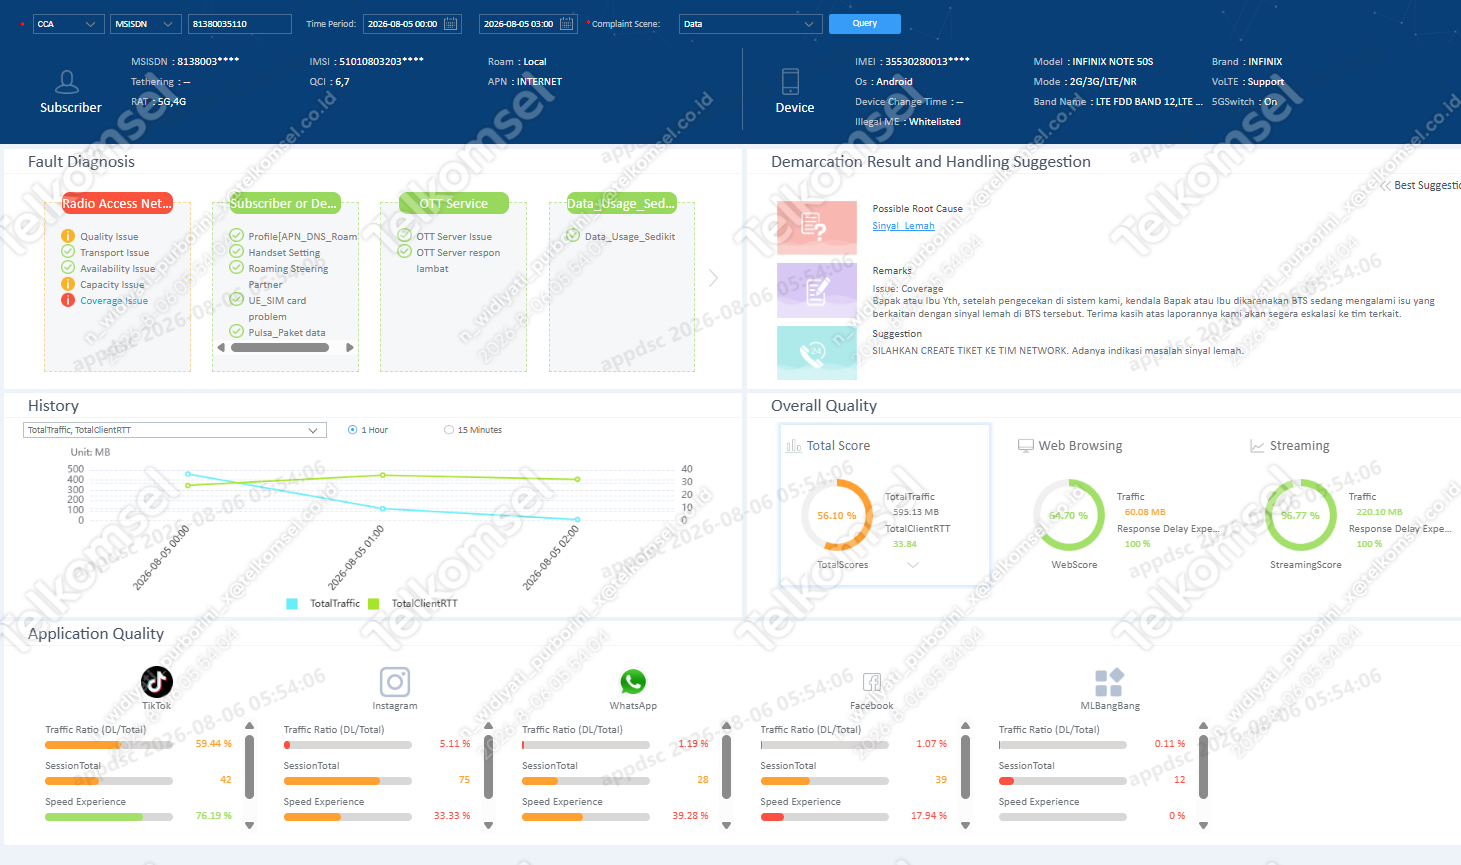This screenshot has width=1461, height=865.
Task: Click the start time period field
Action: (x=412, y=24)
